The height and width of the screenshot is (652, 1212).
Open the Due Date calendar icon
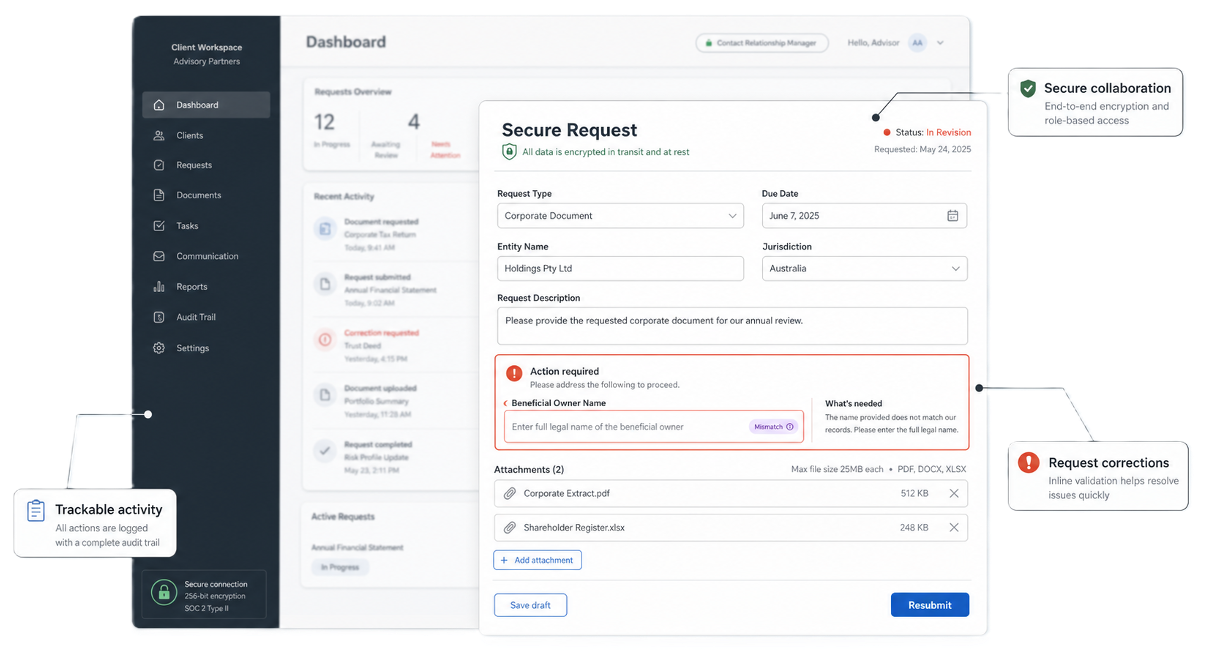[952, 216]
